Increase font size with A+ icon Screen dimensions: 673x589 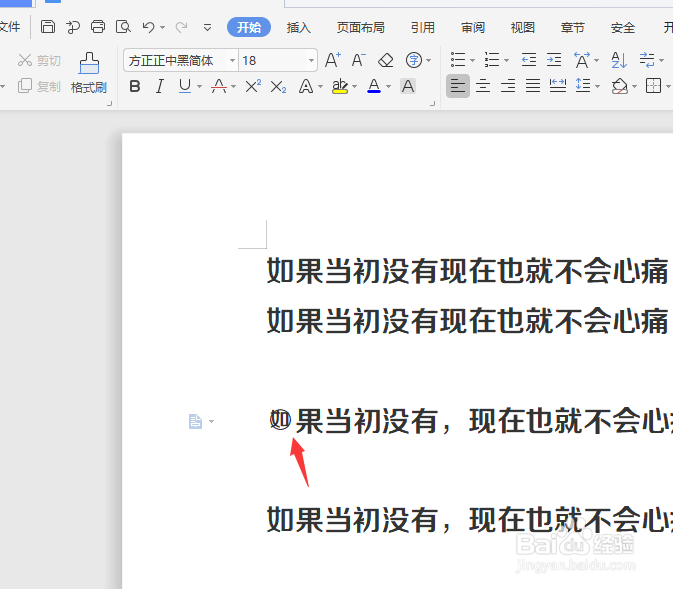333,60
